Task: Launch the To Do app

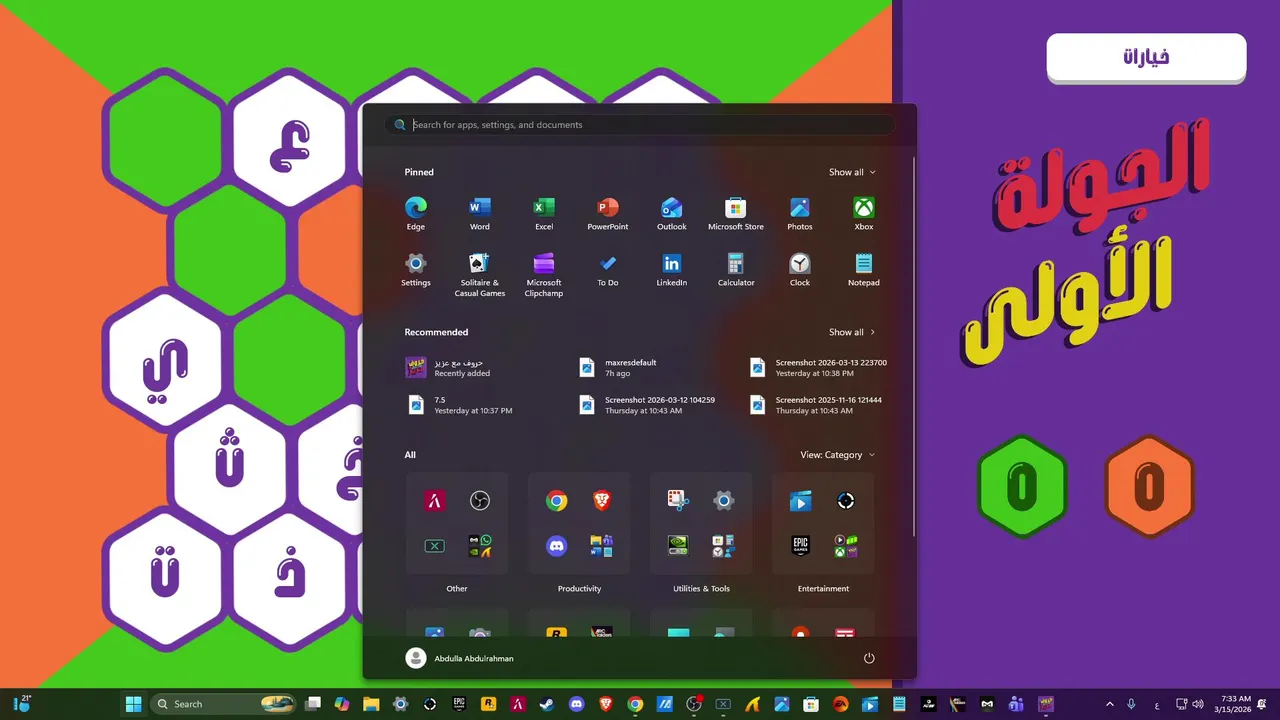Action: 608,269
